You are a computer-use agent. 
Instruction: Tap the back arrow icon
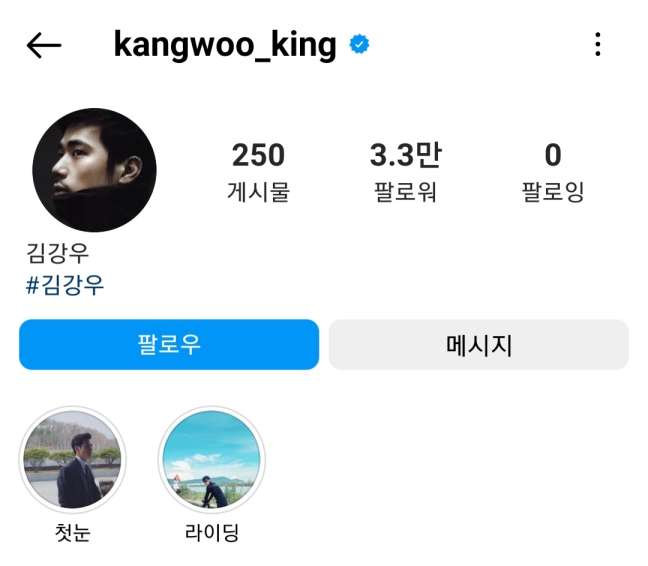[44, 45]
